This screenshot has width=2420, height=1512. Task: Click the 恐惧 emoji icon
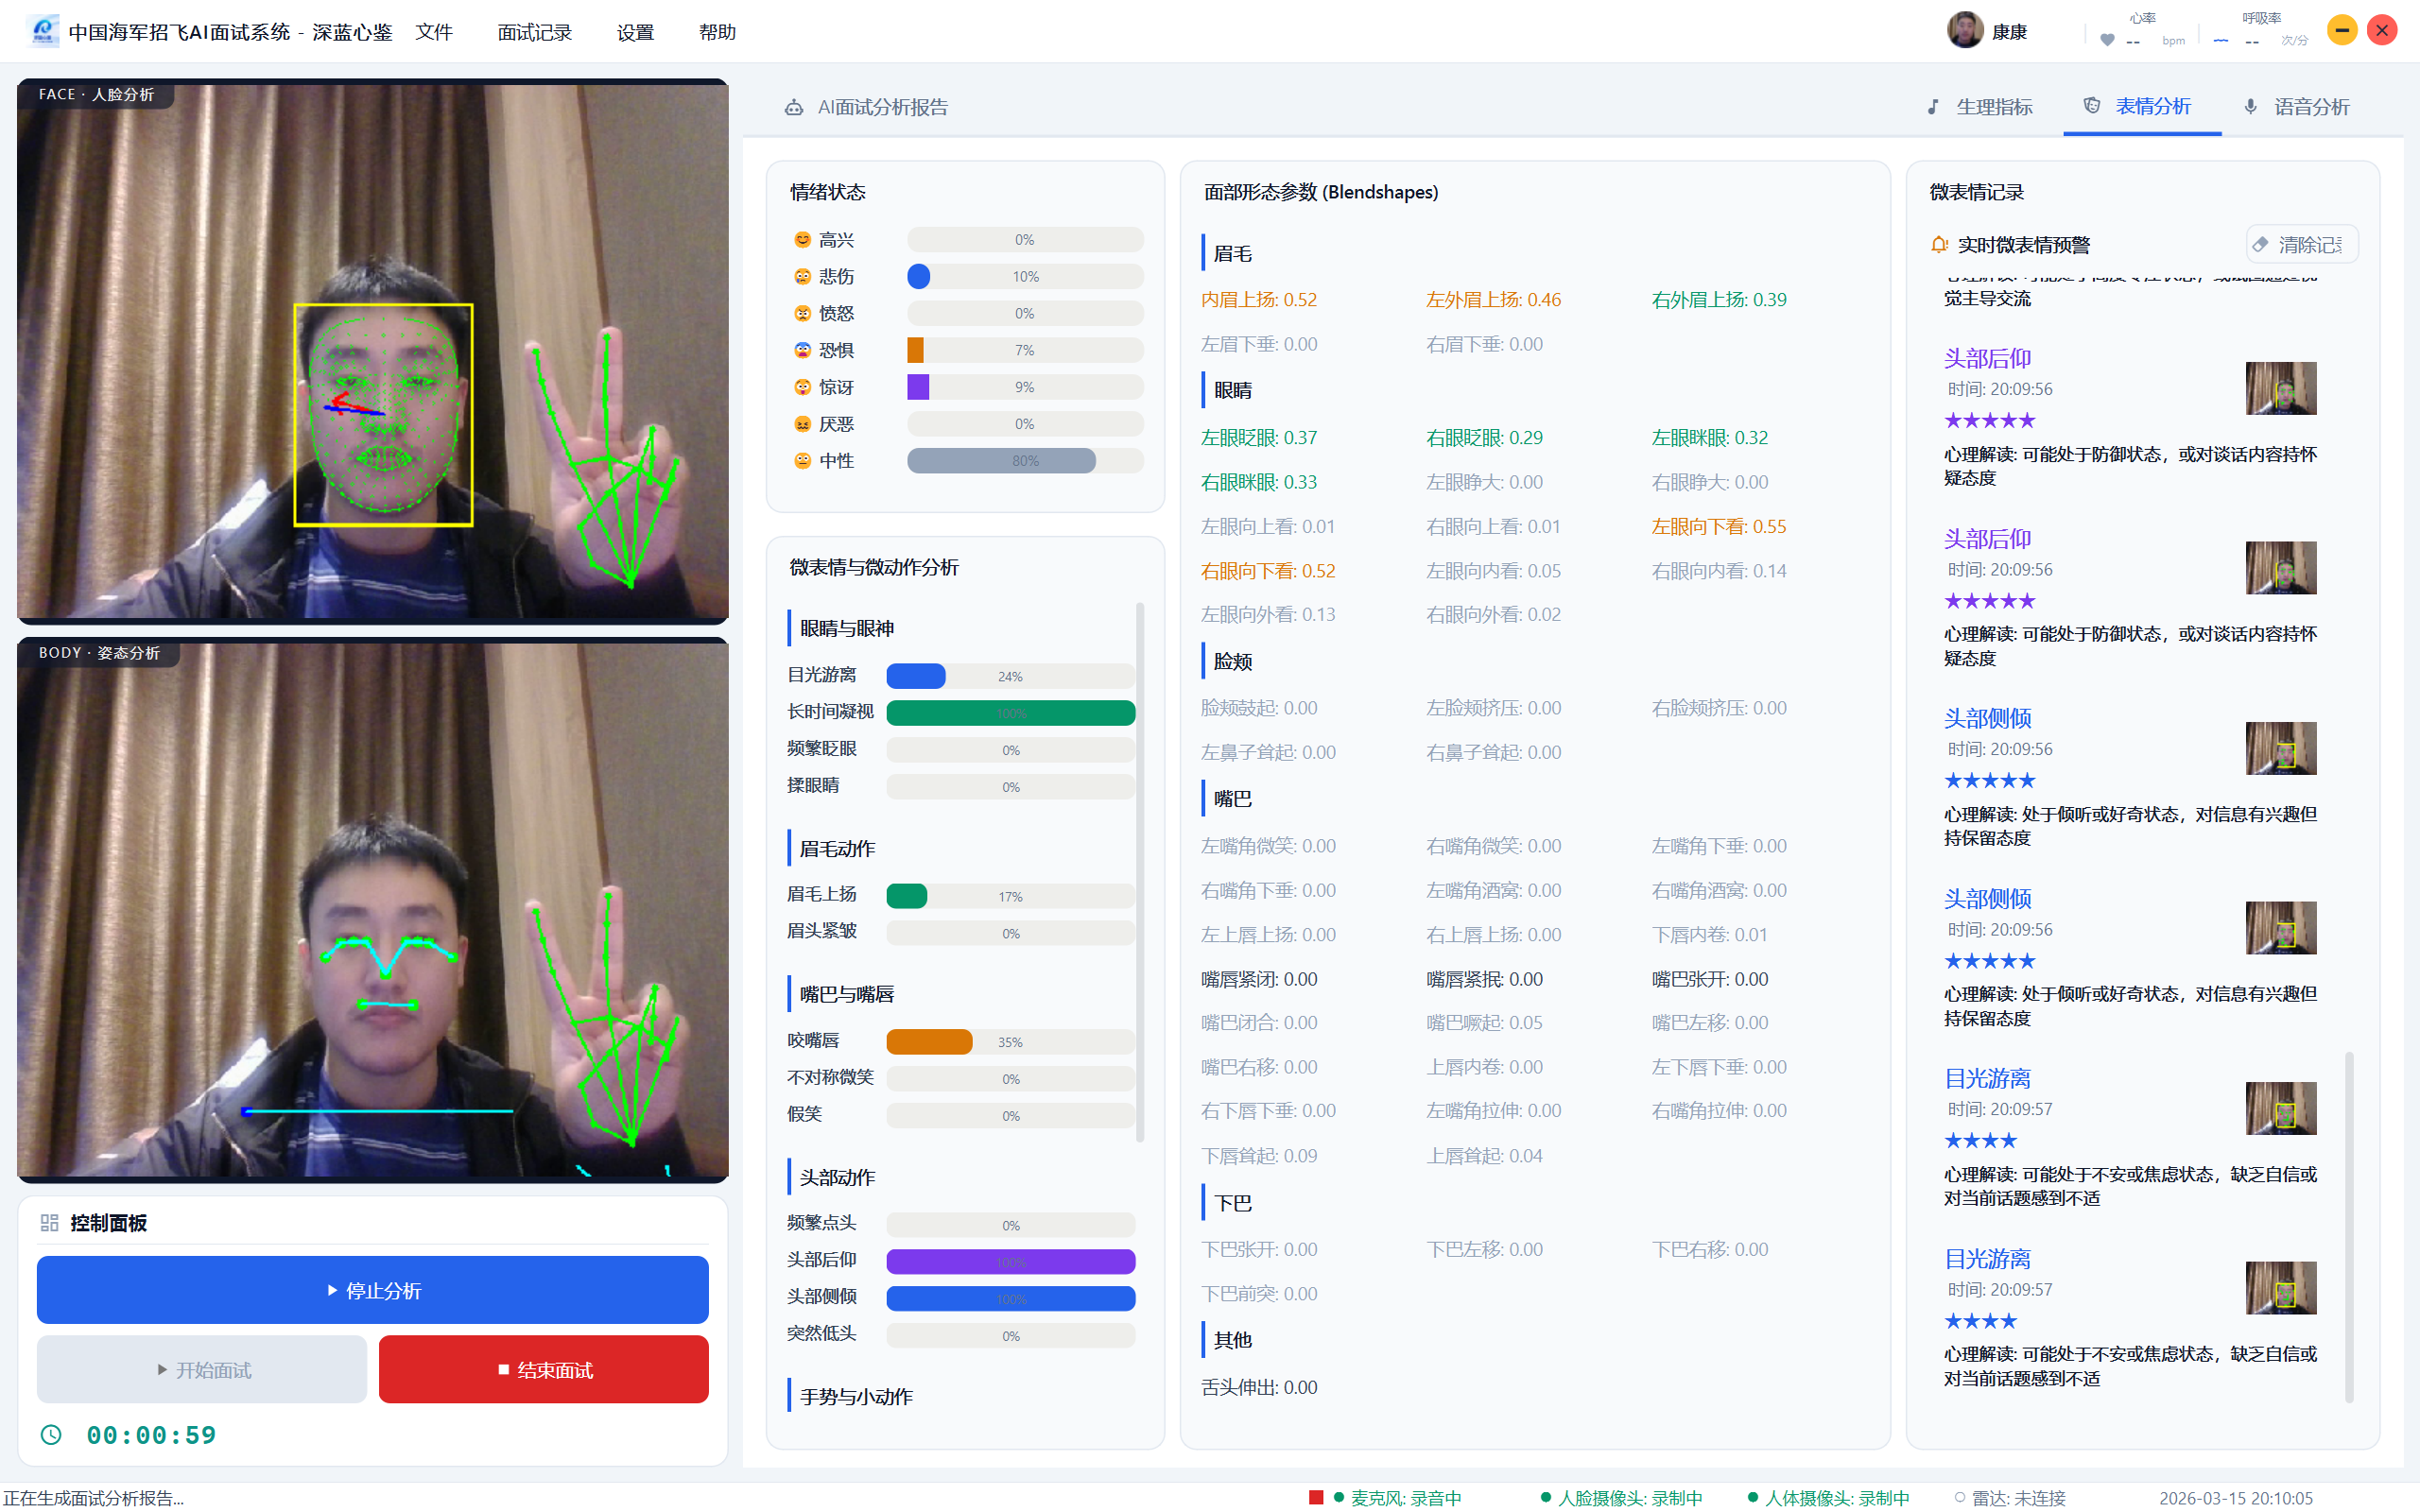click(x=802, y=350)
